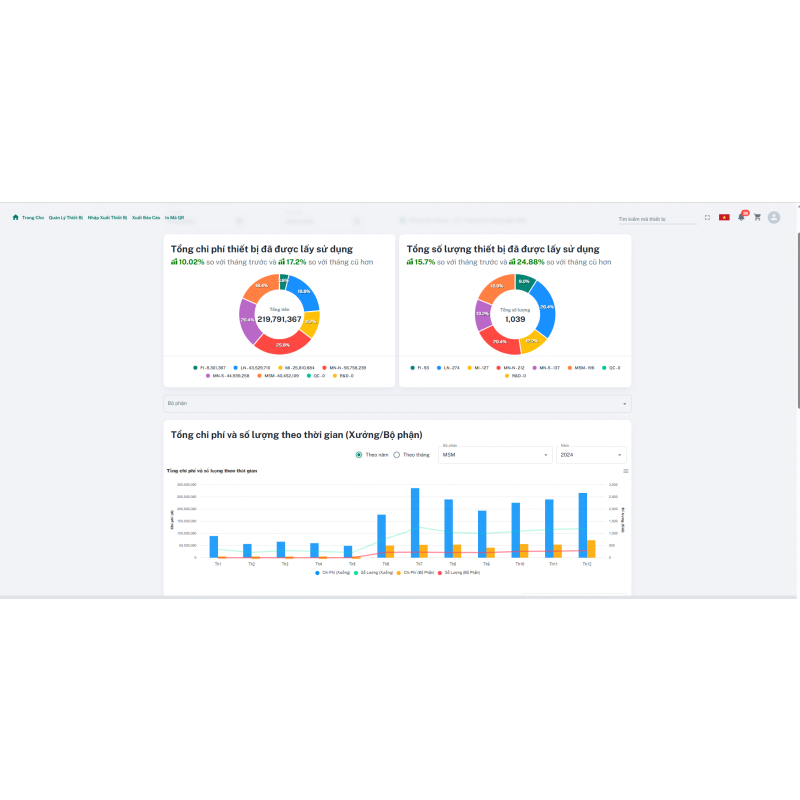Toggle QC legend in cost donut chart
The width and height of the screenshot is (800, 800).
coord(316,376)
